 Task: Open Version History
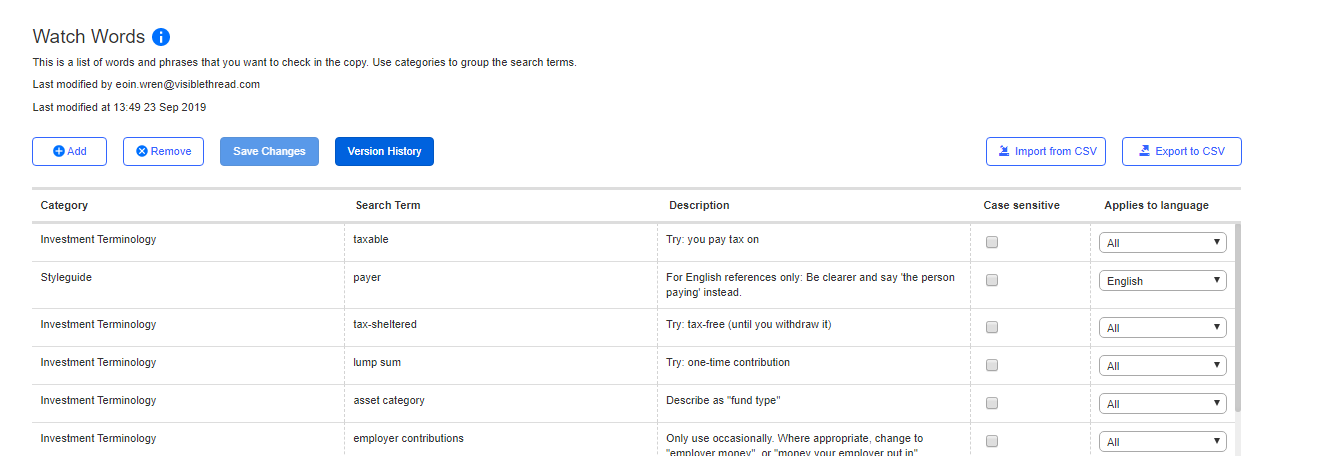[x=384, y=151]
